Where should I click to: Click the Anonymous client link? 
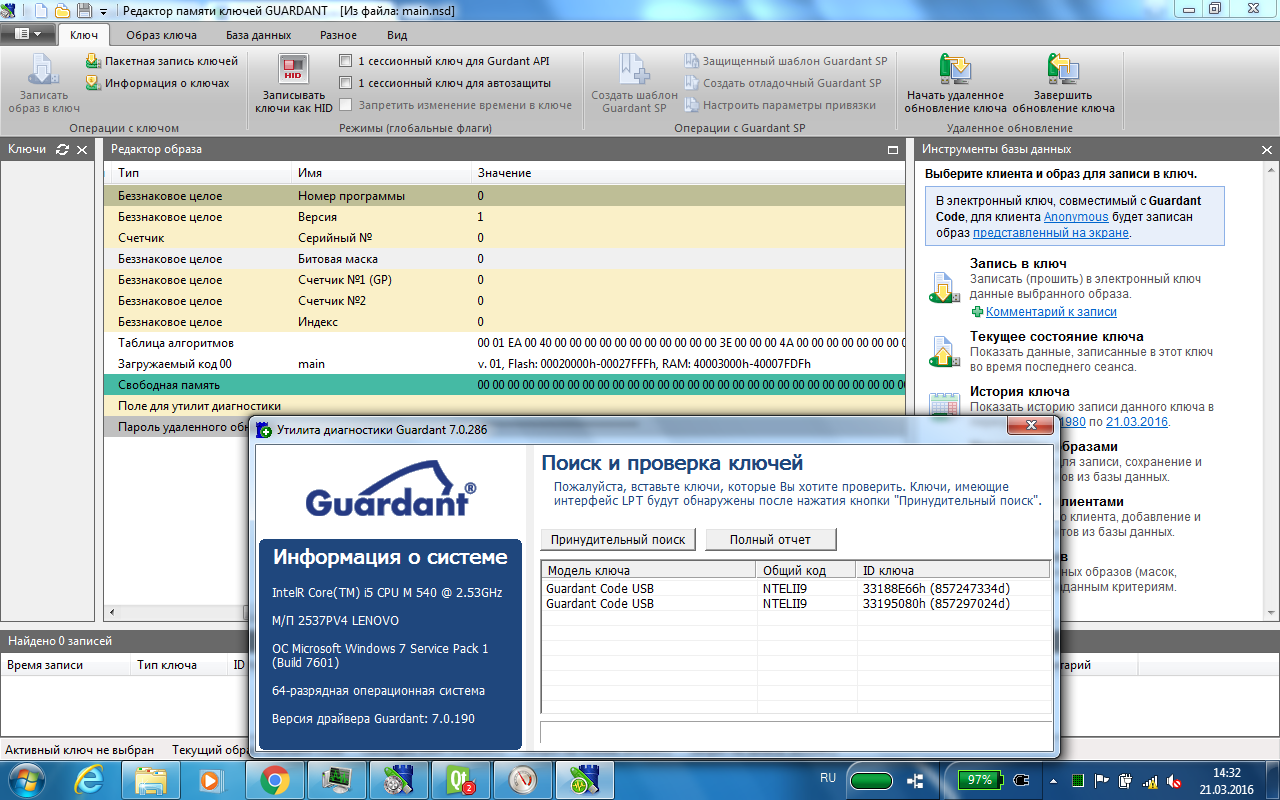pos(1076,217)
